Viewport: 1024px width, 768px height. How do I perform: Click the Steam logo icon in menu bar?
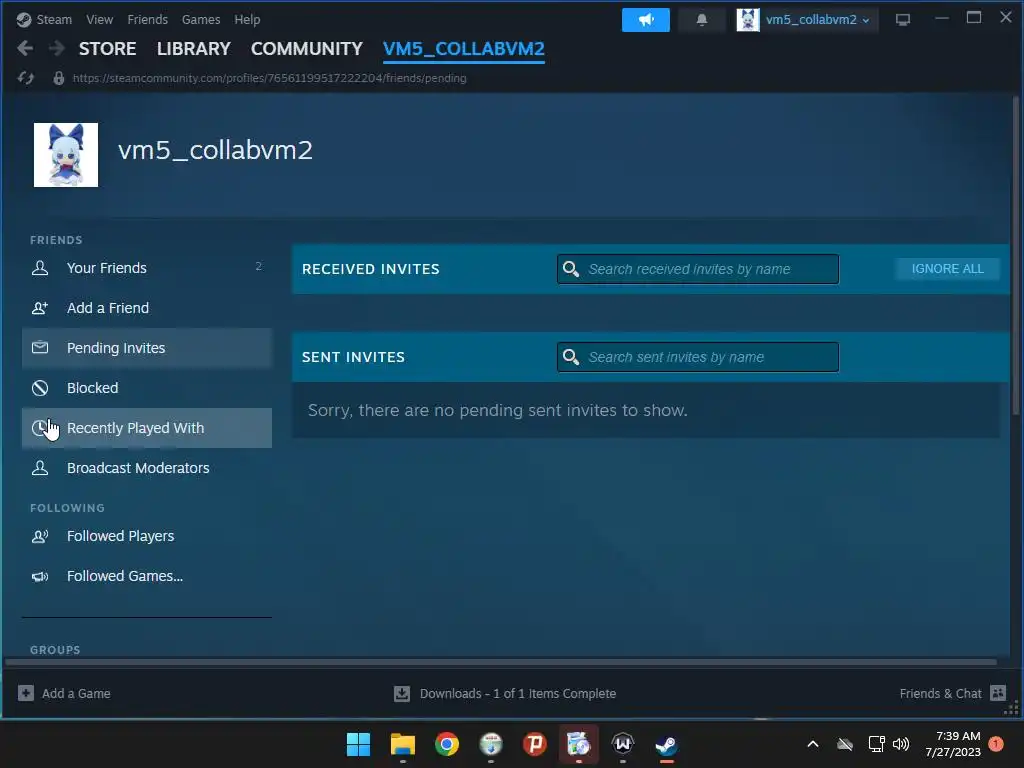click(24, 20)
